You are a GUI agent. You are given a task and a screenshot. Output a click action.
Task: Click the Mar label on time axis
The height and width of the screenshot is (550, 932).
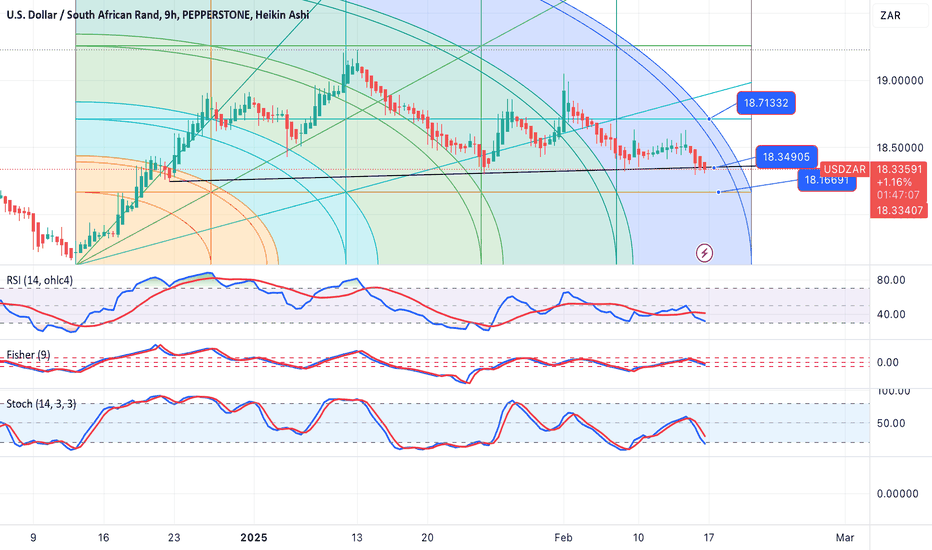click(845, 538)
